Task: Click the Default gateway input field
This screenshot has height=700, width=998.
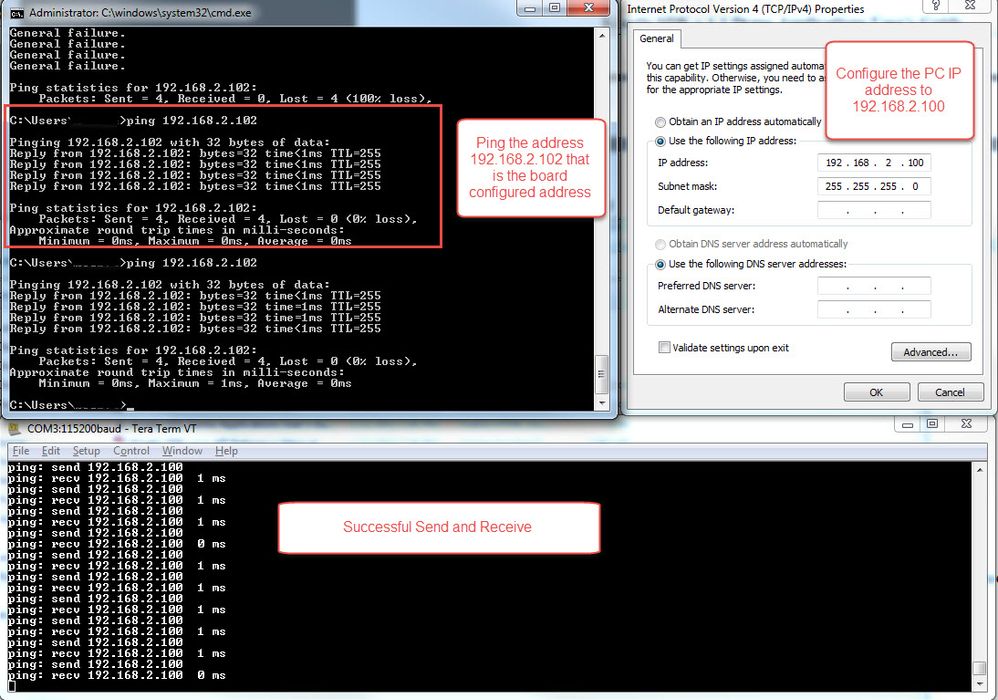Action: click(874, 210)
